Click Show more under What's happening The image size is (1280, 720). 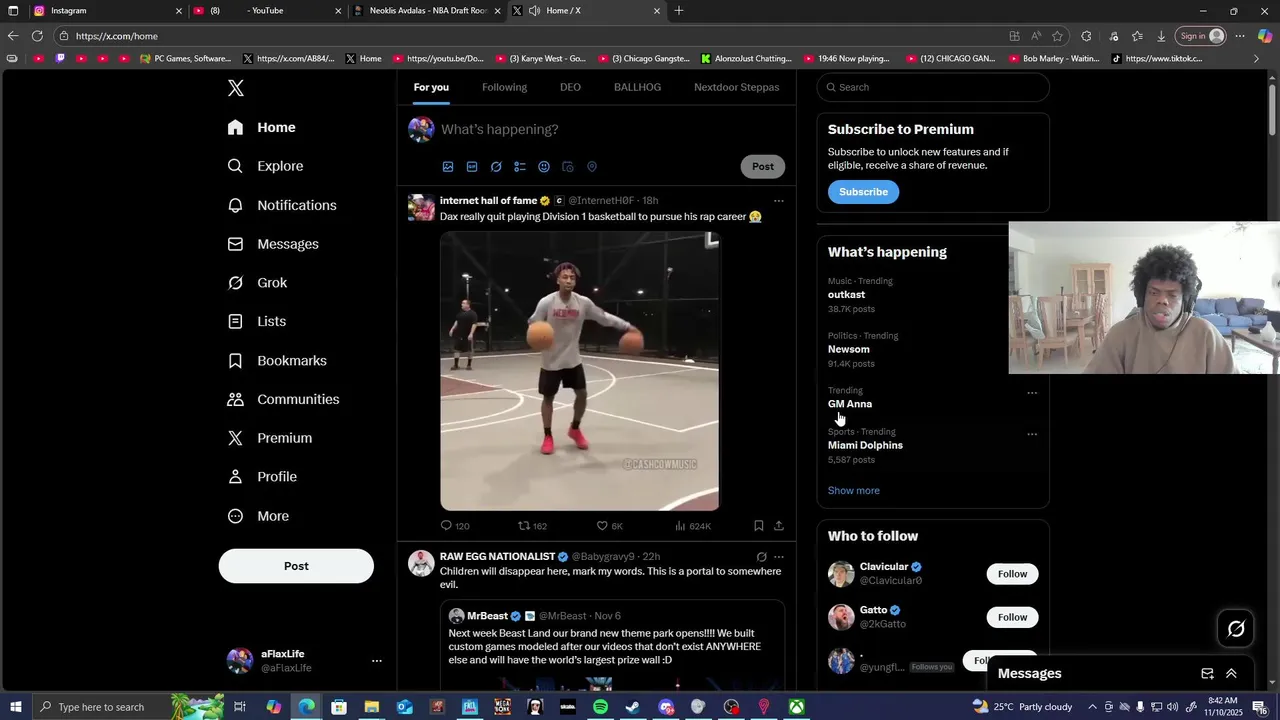pyautogui.click(x=854, y=491)
